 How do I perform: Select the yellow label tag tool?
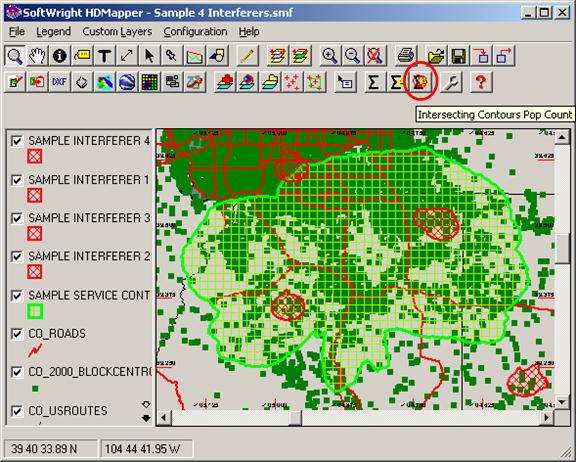click(82, 56)
